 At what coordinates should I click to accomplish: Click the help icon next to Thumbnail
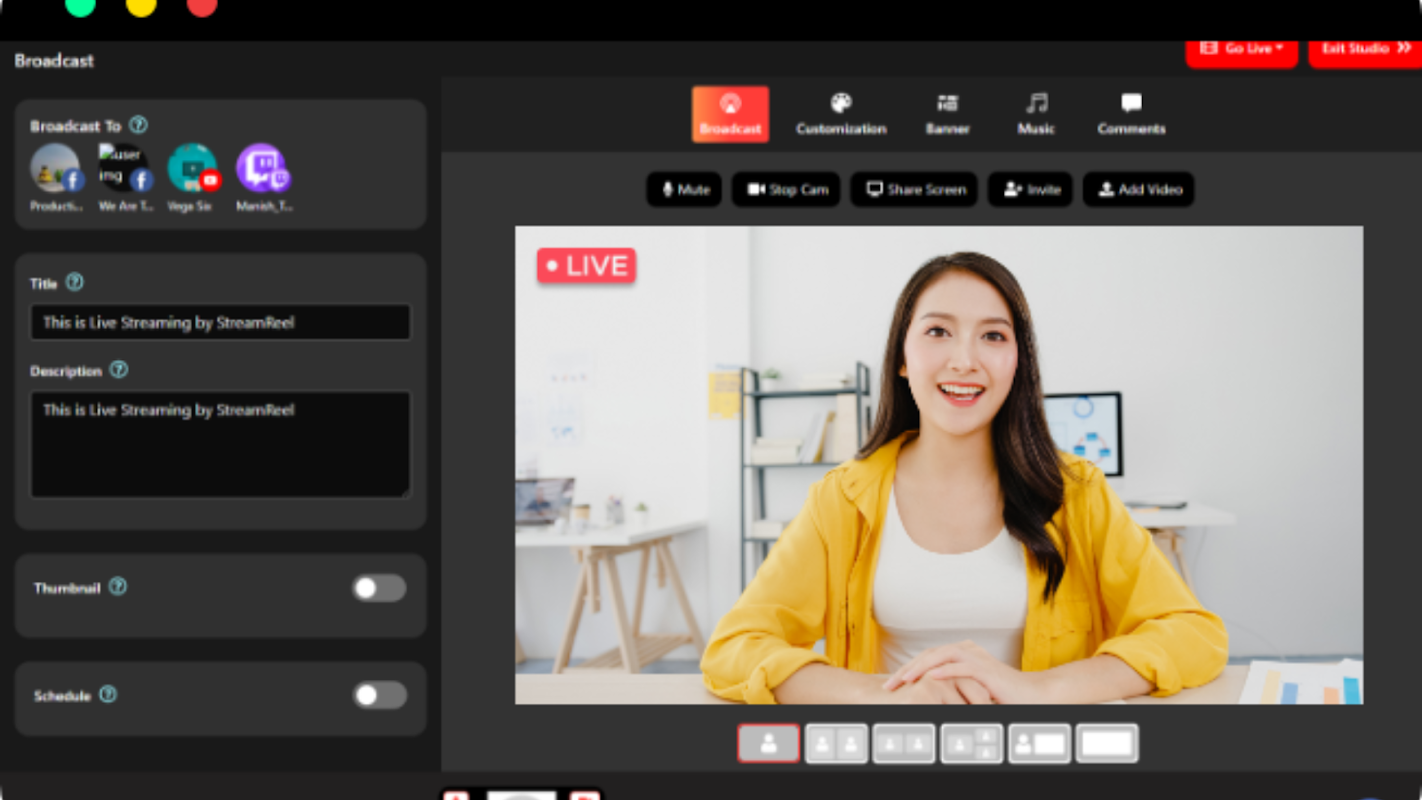tap(118, 586)
